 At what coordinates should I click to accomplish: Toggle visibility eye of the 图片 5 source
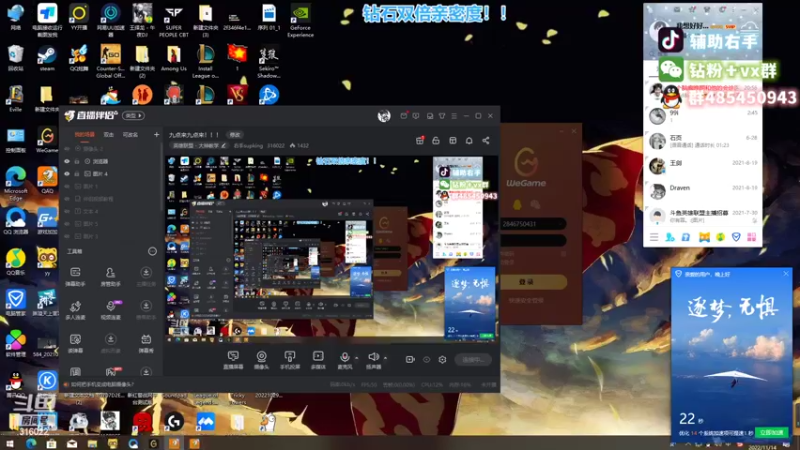(x=67, y=224)
